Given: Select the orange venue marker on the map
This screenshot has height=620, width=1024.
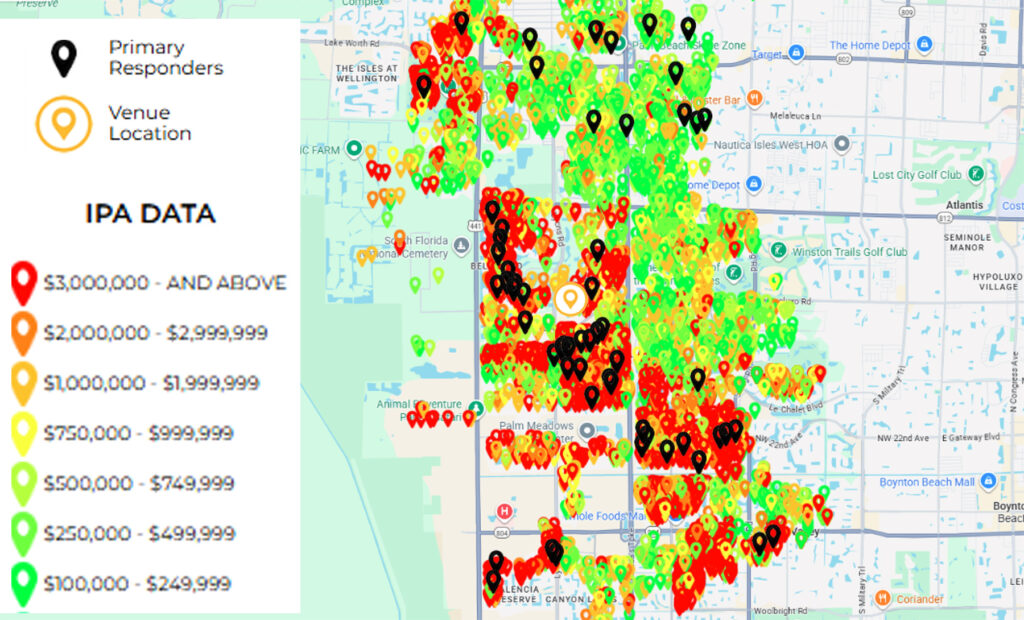Looking at the screenshot, I should 570,299.
